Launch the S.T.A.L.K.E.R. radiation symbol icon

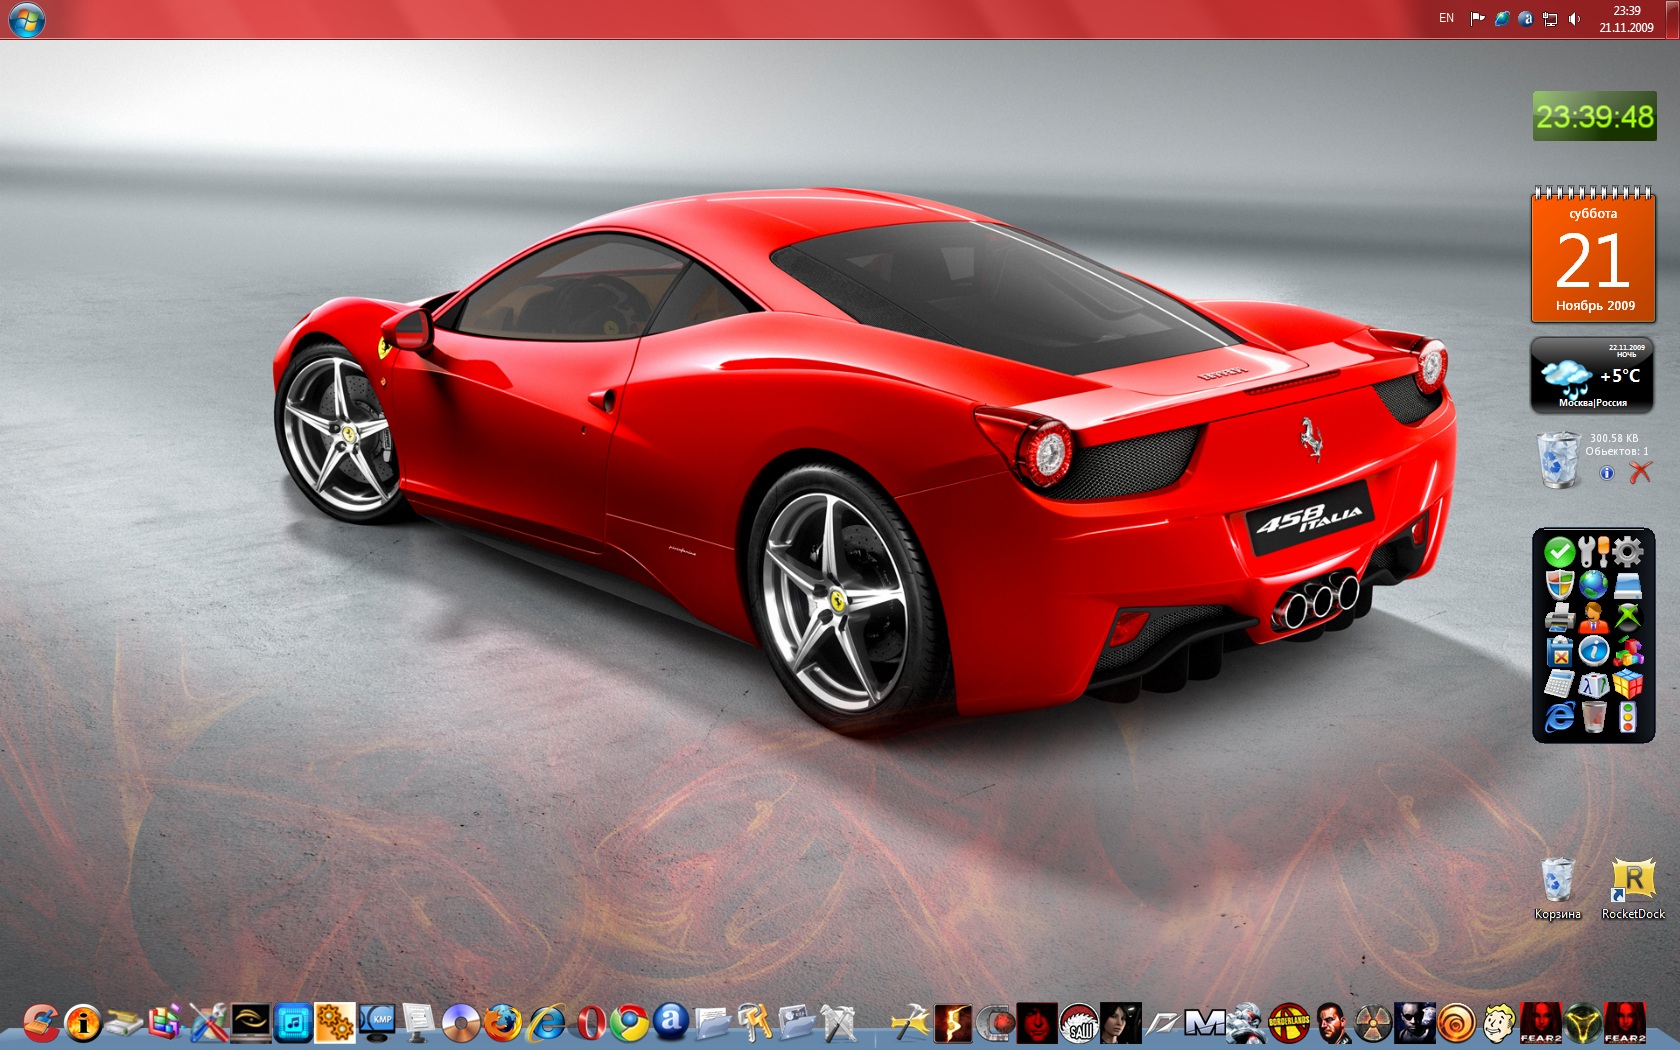pos(1373,1022)
